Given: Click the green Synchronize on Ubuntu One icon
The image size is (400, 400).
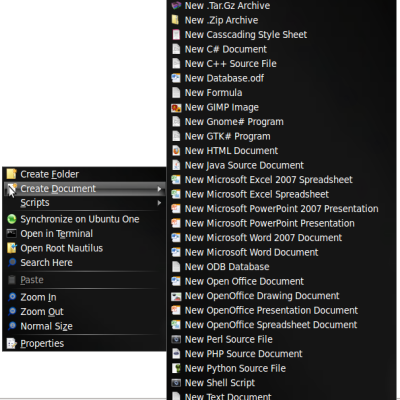Looking at the screenshot, I should (11, 219).
